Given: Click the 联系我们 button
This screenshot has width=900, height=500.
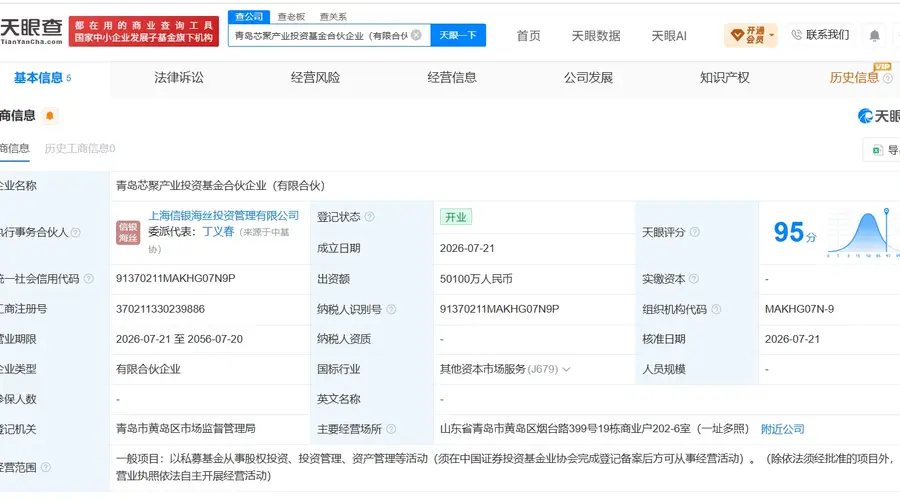Looking at the screenshot, I should coord(821,35).
